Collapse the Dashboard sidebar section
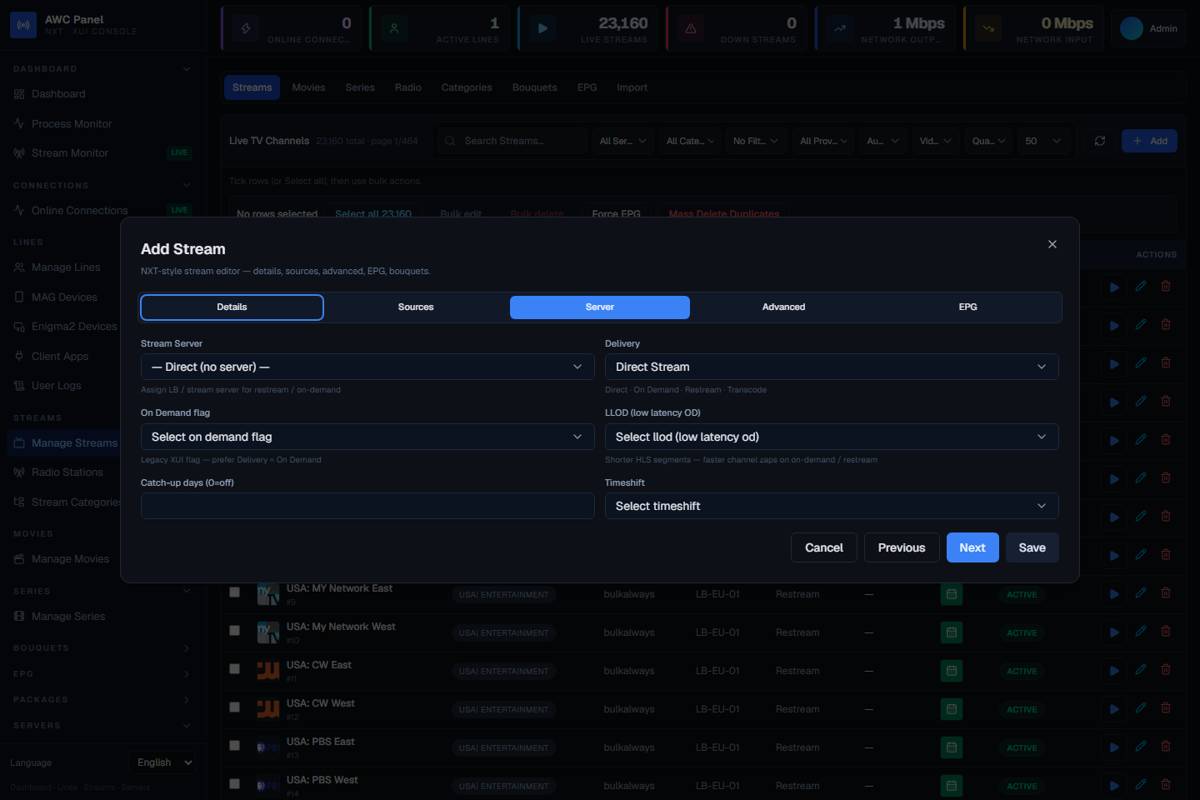The height and width of the screenshot is (800, 1200). click(100, 69)
